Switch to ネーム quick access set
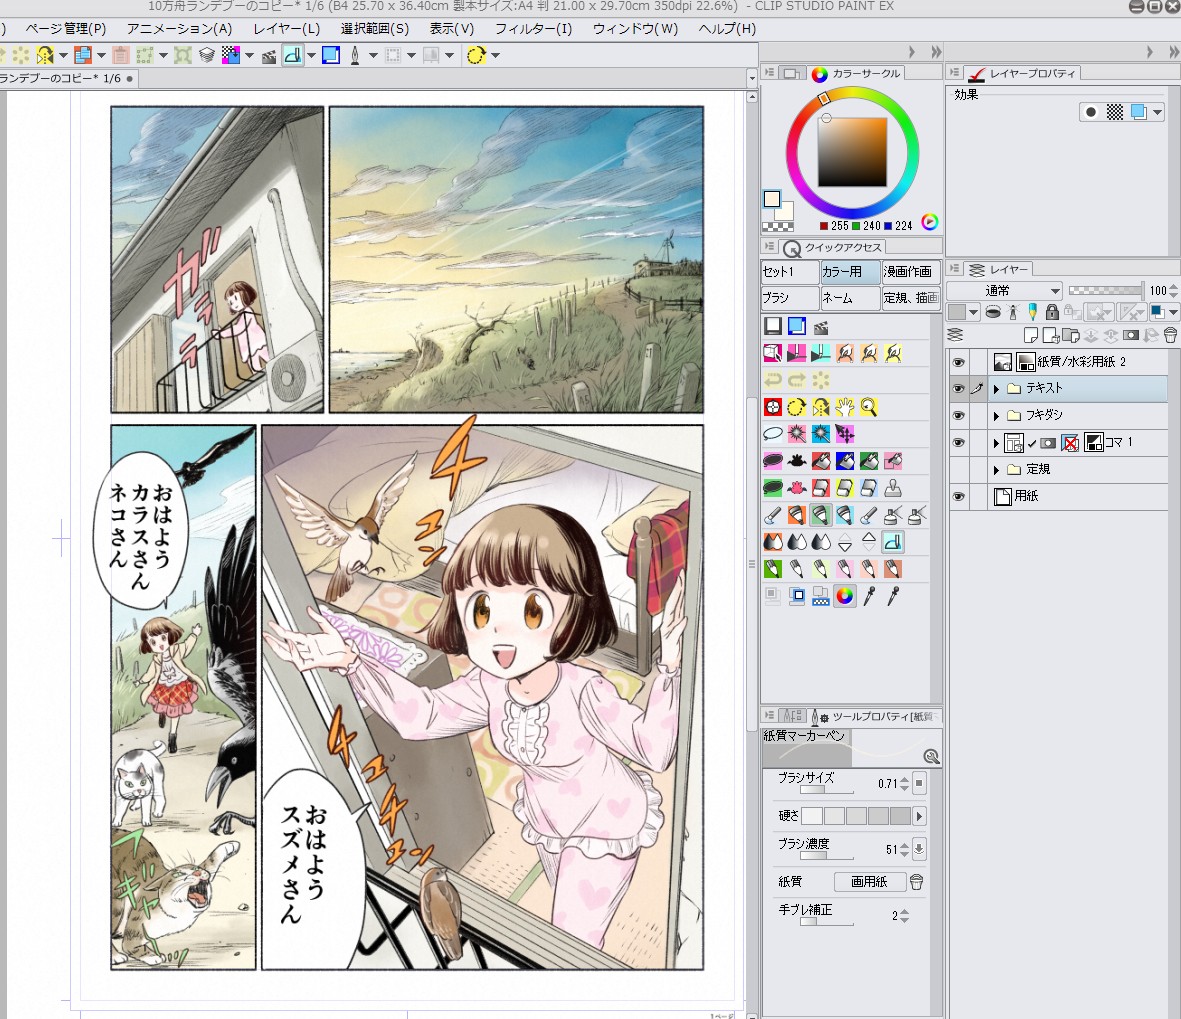The height and width of the screenshot is (1019, 1181). tap(850, 297)
